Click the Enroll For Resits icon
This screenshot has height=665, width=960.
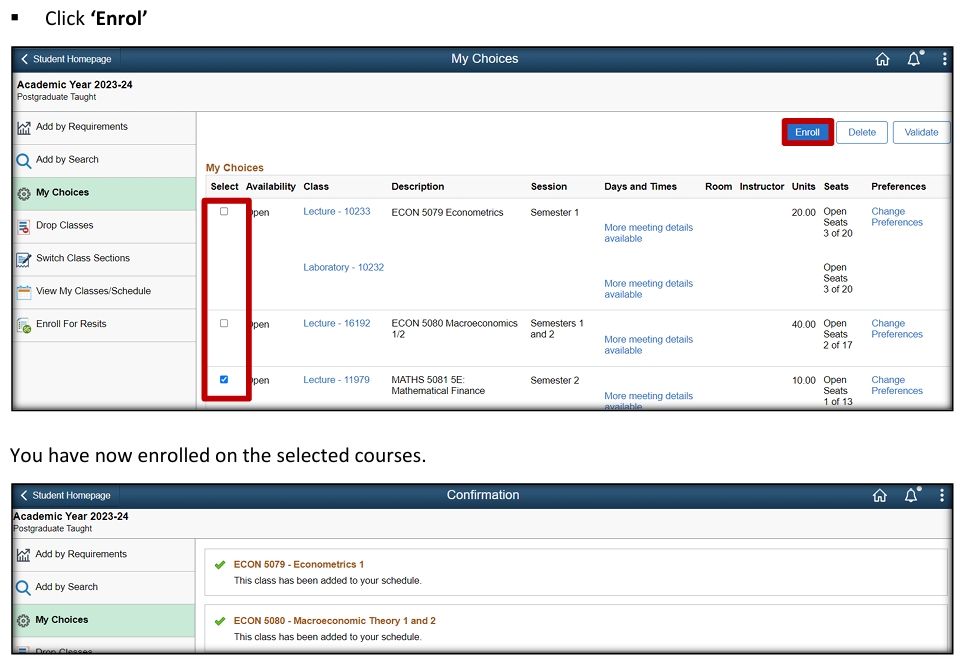pyautogui.click(x=24, y=325)
